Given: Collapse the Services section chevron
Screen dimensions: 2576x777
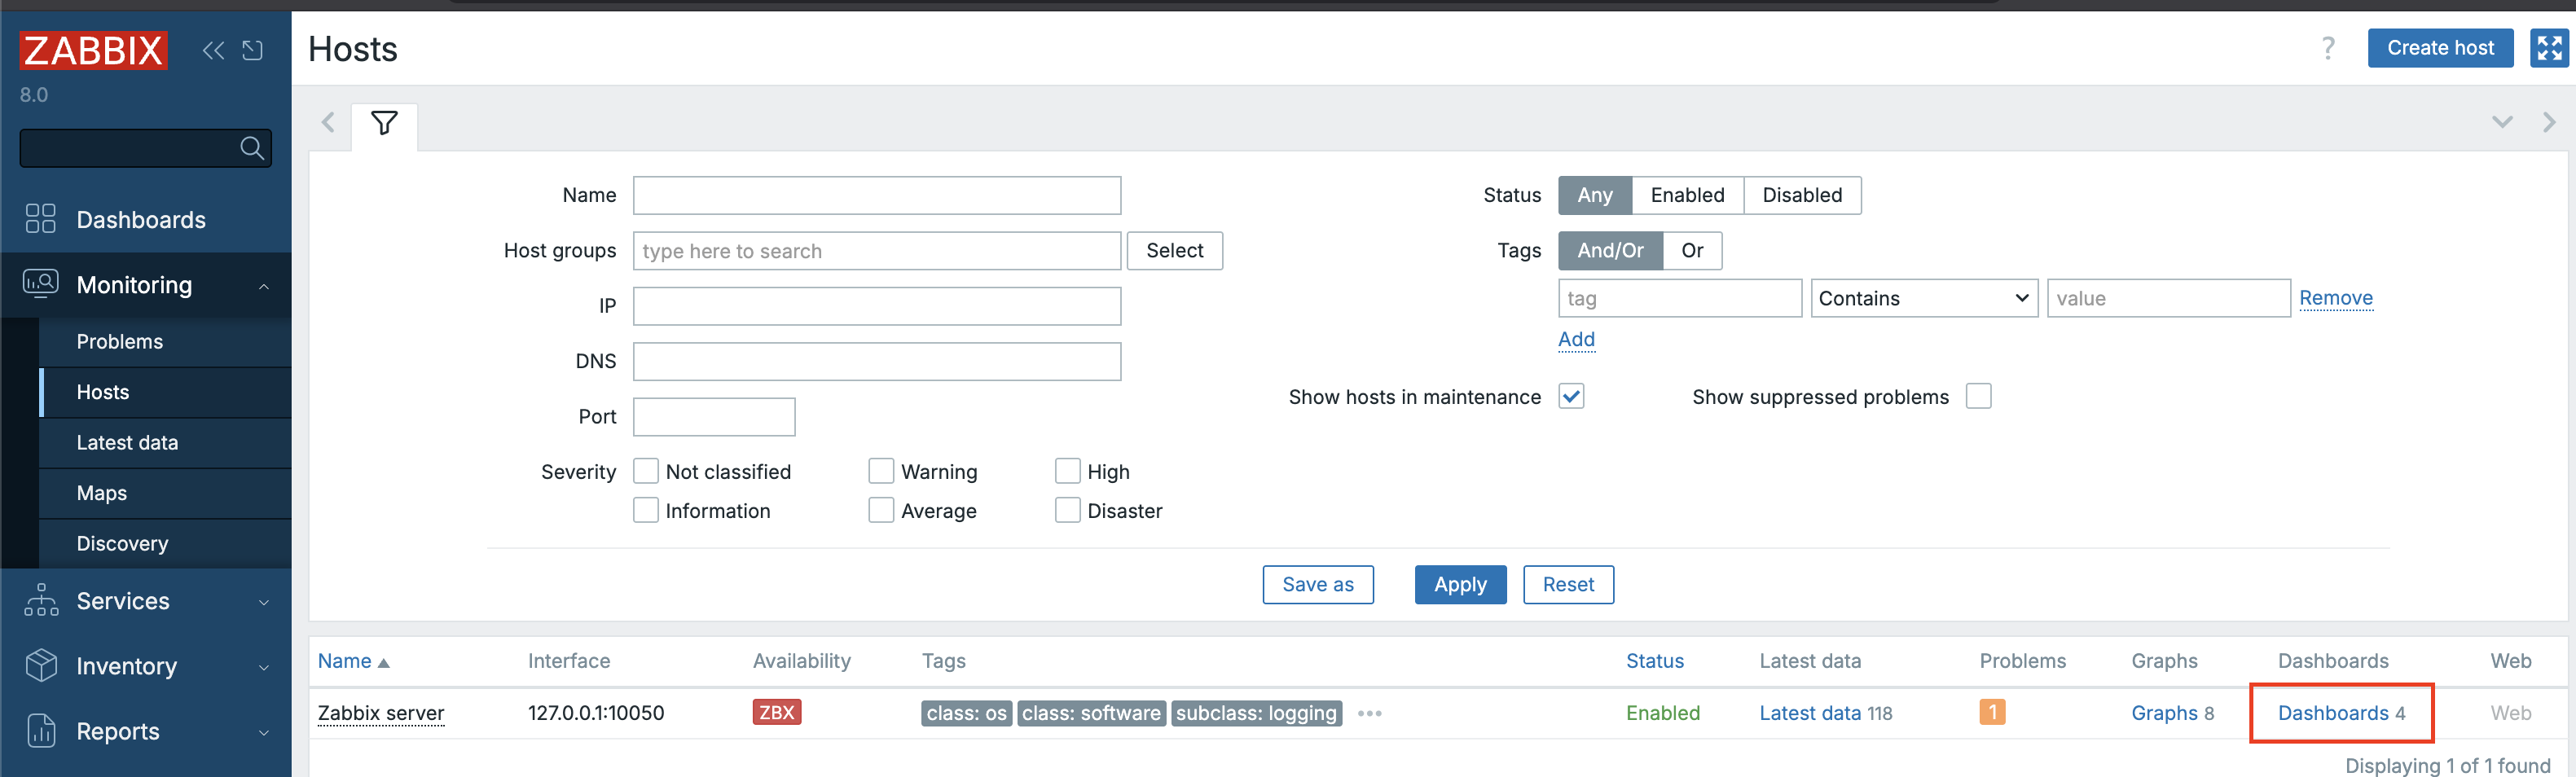Looking at the screenshot, I should [x=264, y=601].
